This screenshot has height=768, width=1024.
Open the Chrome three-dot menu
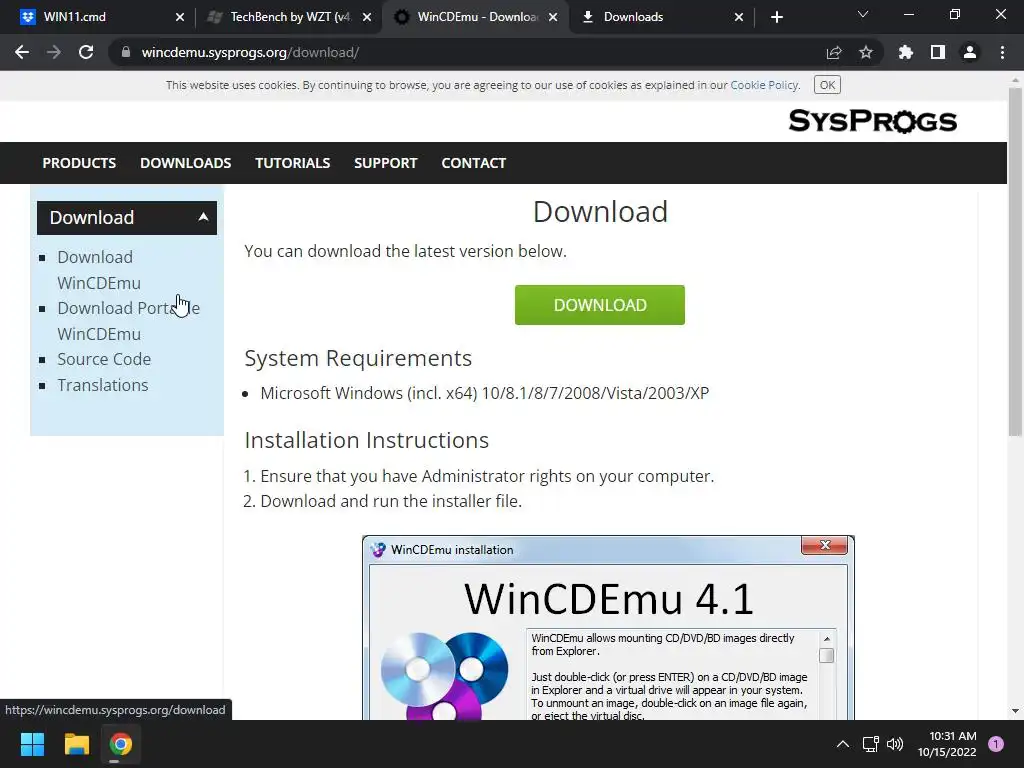click(1002, 52)
